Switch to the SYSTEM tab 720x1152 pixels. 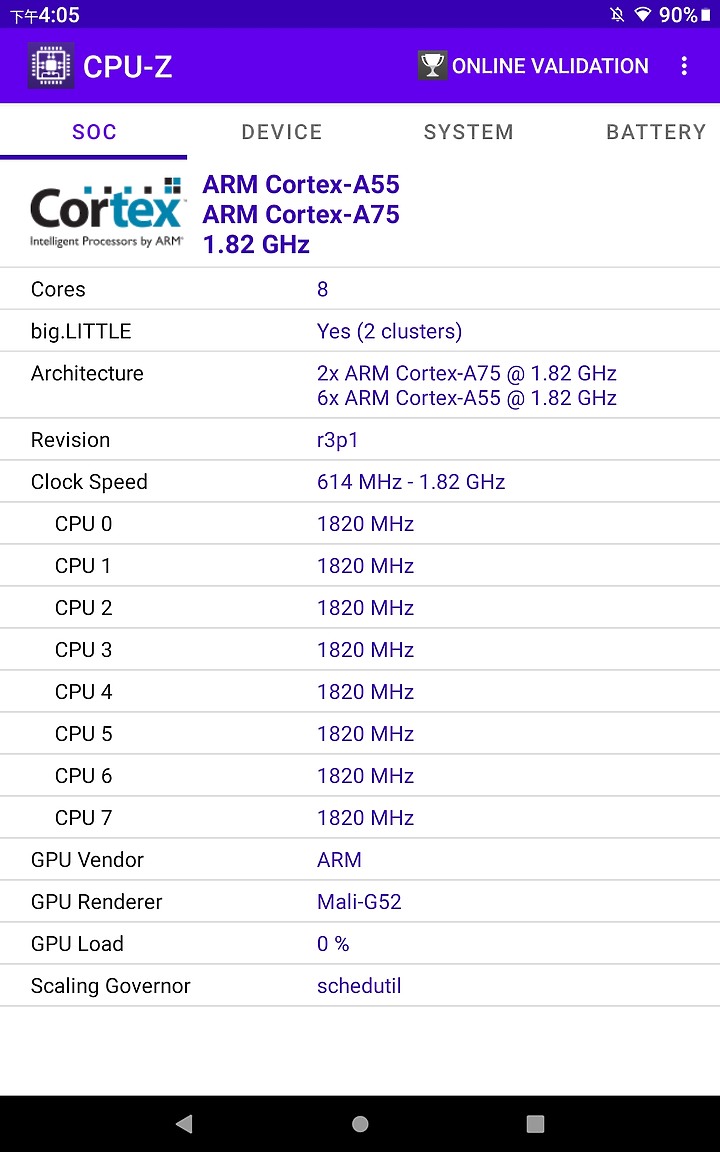tap(468, 132)
